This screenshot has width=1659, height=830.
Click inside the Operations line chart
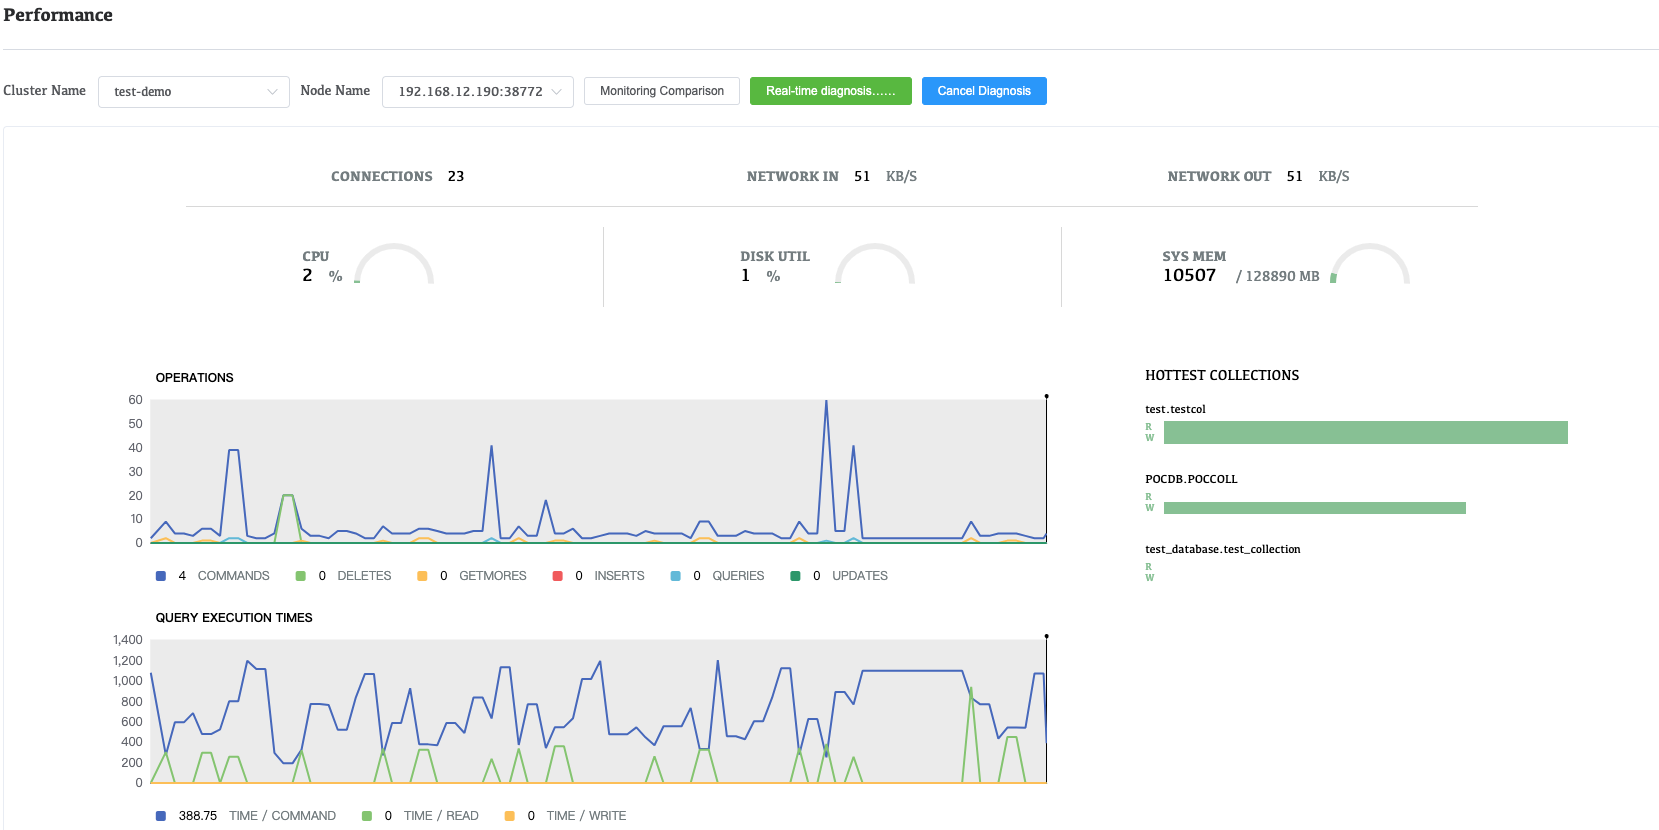tap(598, 471)
